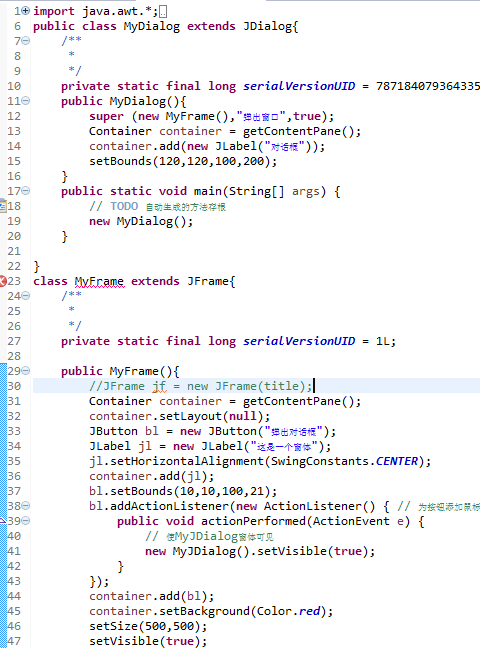Image resolution: width=480 pixels, height=648 pixels.
Task: Click line number 28 in the gutter
Action: (x=14, y=356)
